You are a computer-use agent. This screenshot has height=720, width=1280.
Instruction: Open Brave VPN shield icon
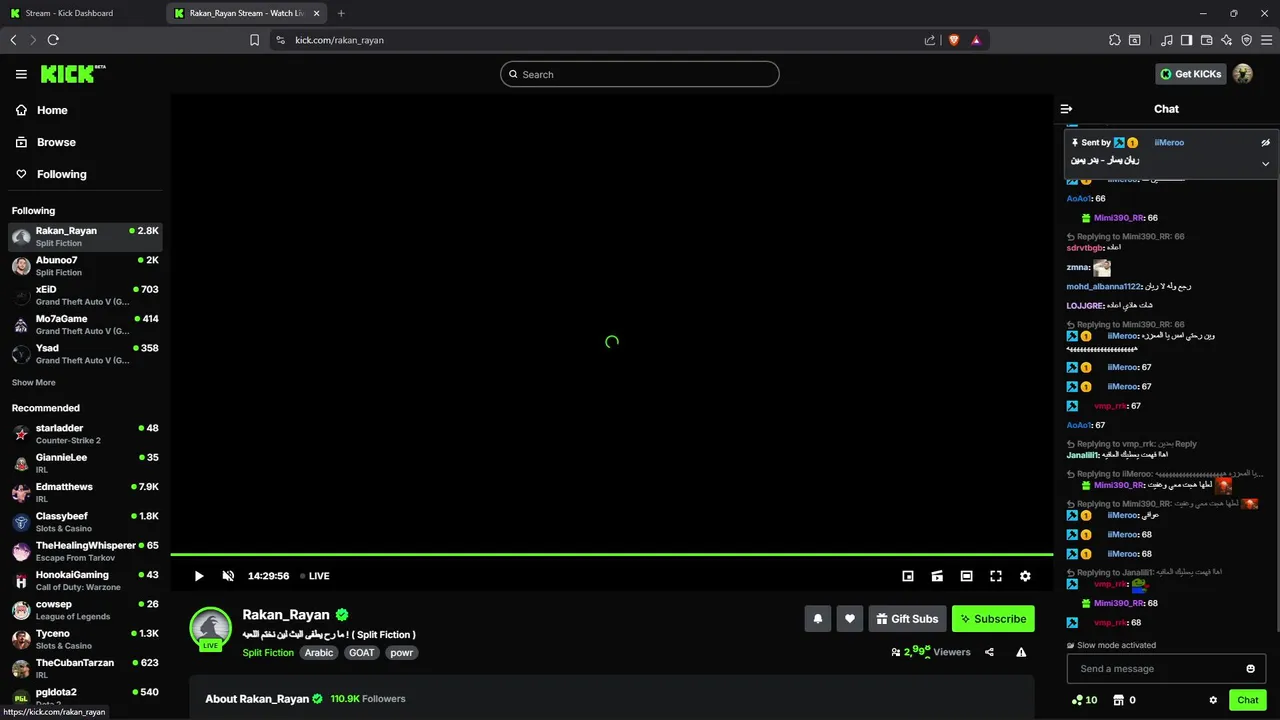(1246, 40)
